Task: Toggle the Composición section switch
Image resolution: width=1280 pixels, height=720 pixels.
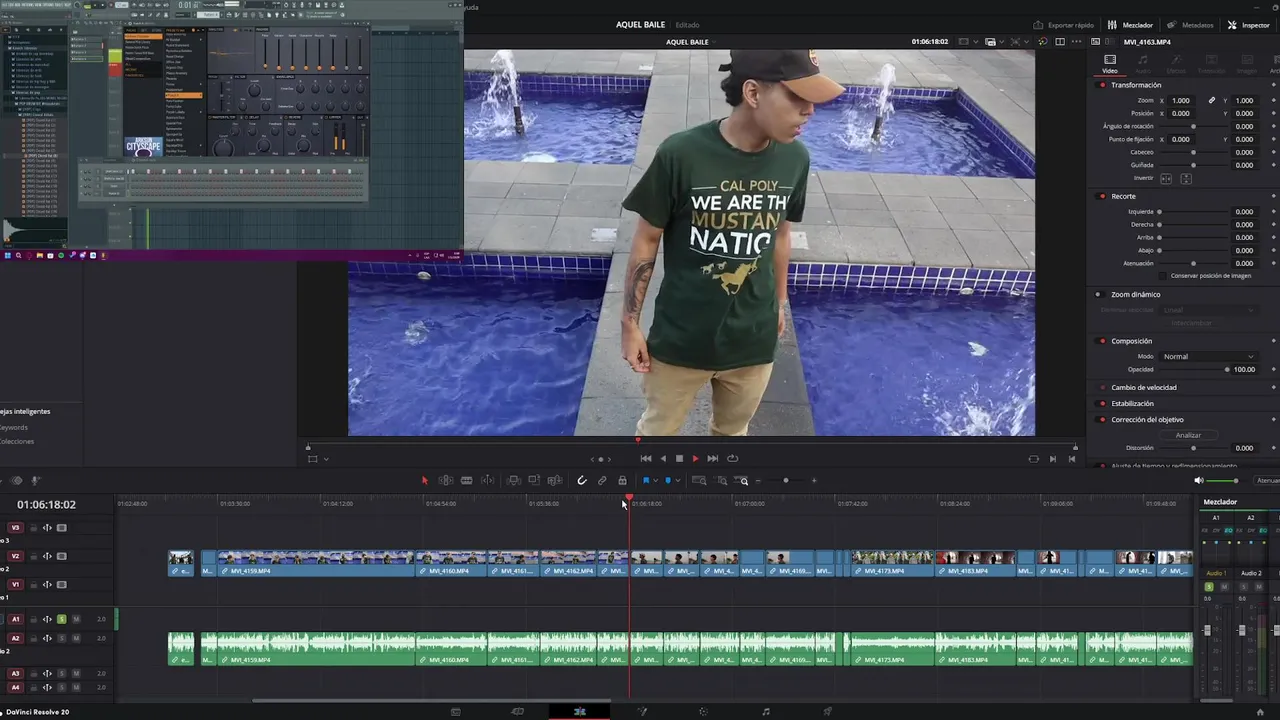Action: [x=1102, y=341]
